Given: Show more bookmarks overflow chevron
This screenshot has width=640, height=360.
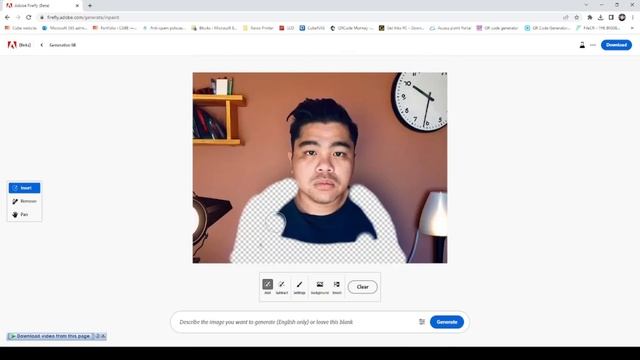Looking at the screenshot, I should point(632,28).
